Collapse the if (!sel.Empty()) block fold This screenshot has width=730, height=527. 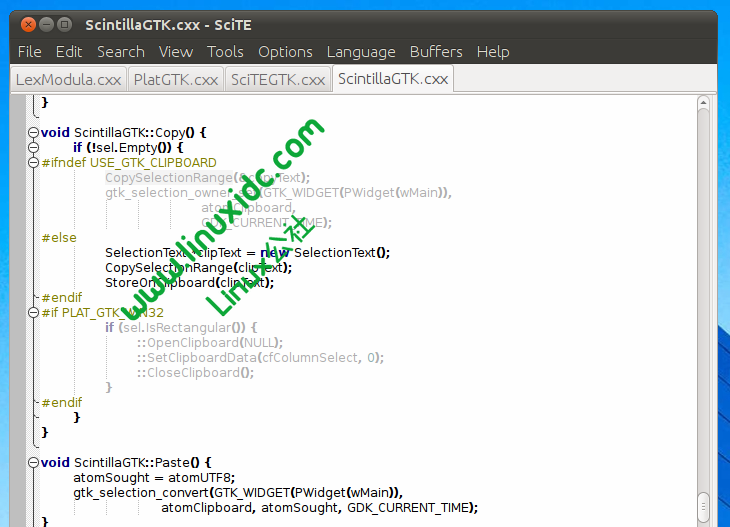coord(34,147)
